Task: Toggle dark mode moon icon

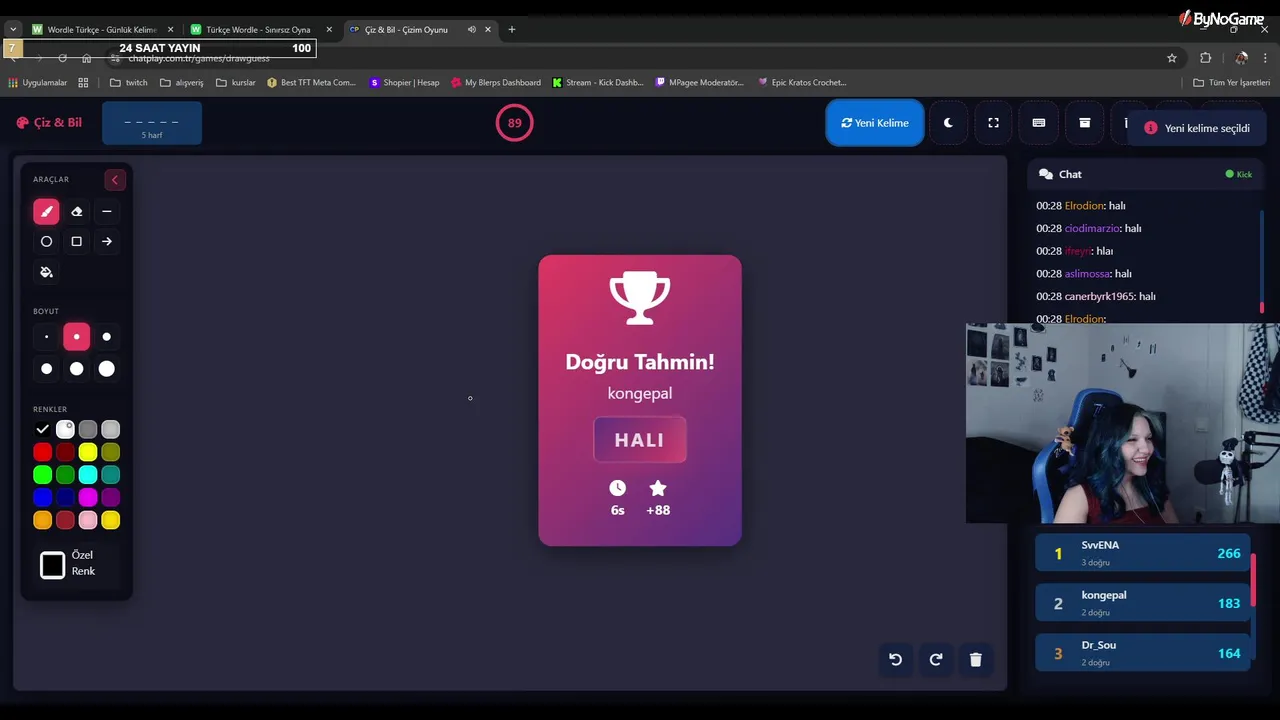Action: pyautogui.click(x=948, y=123)
